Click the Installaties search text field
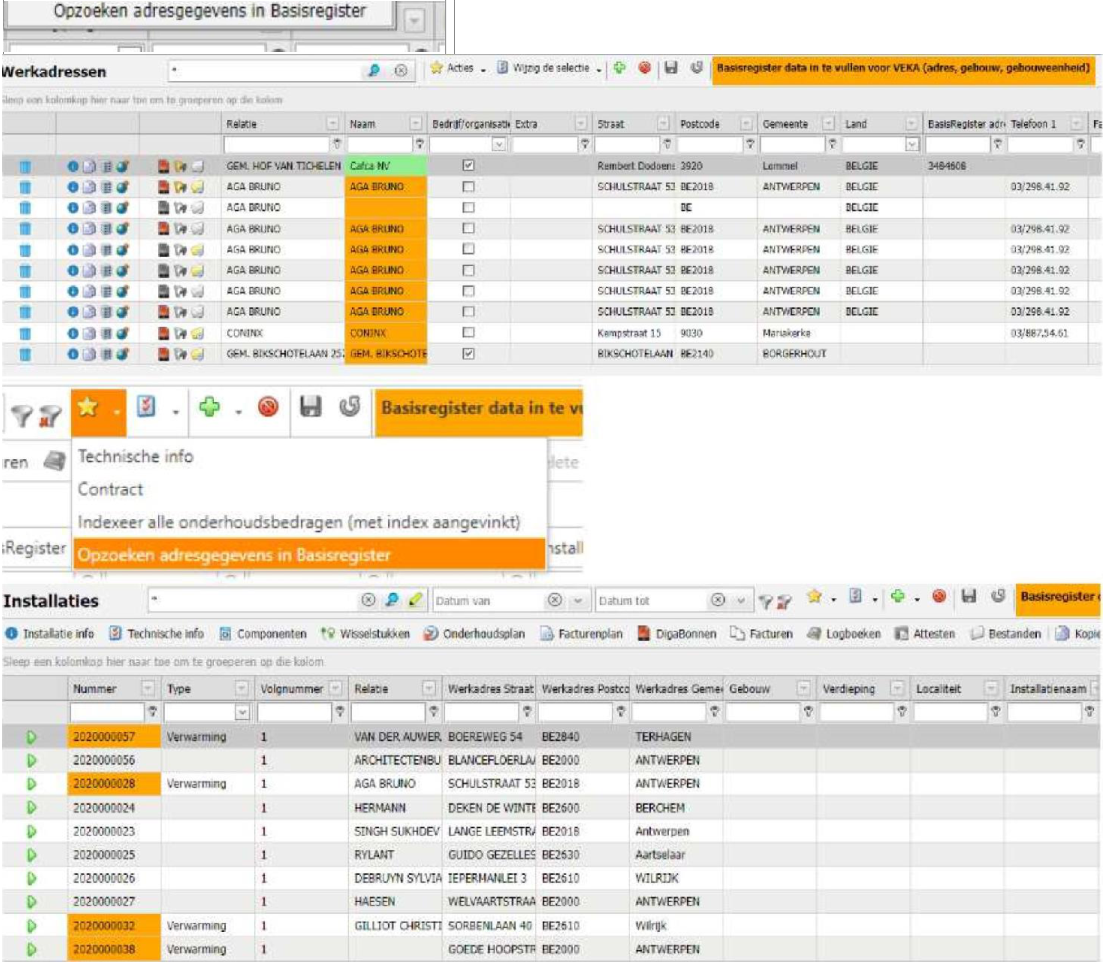1103x964 pixels. click(x=253, y=600)
